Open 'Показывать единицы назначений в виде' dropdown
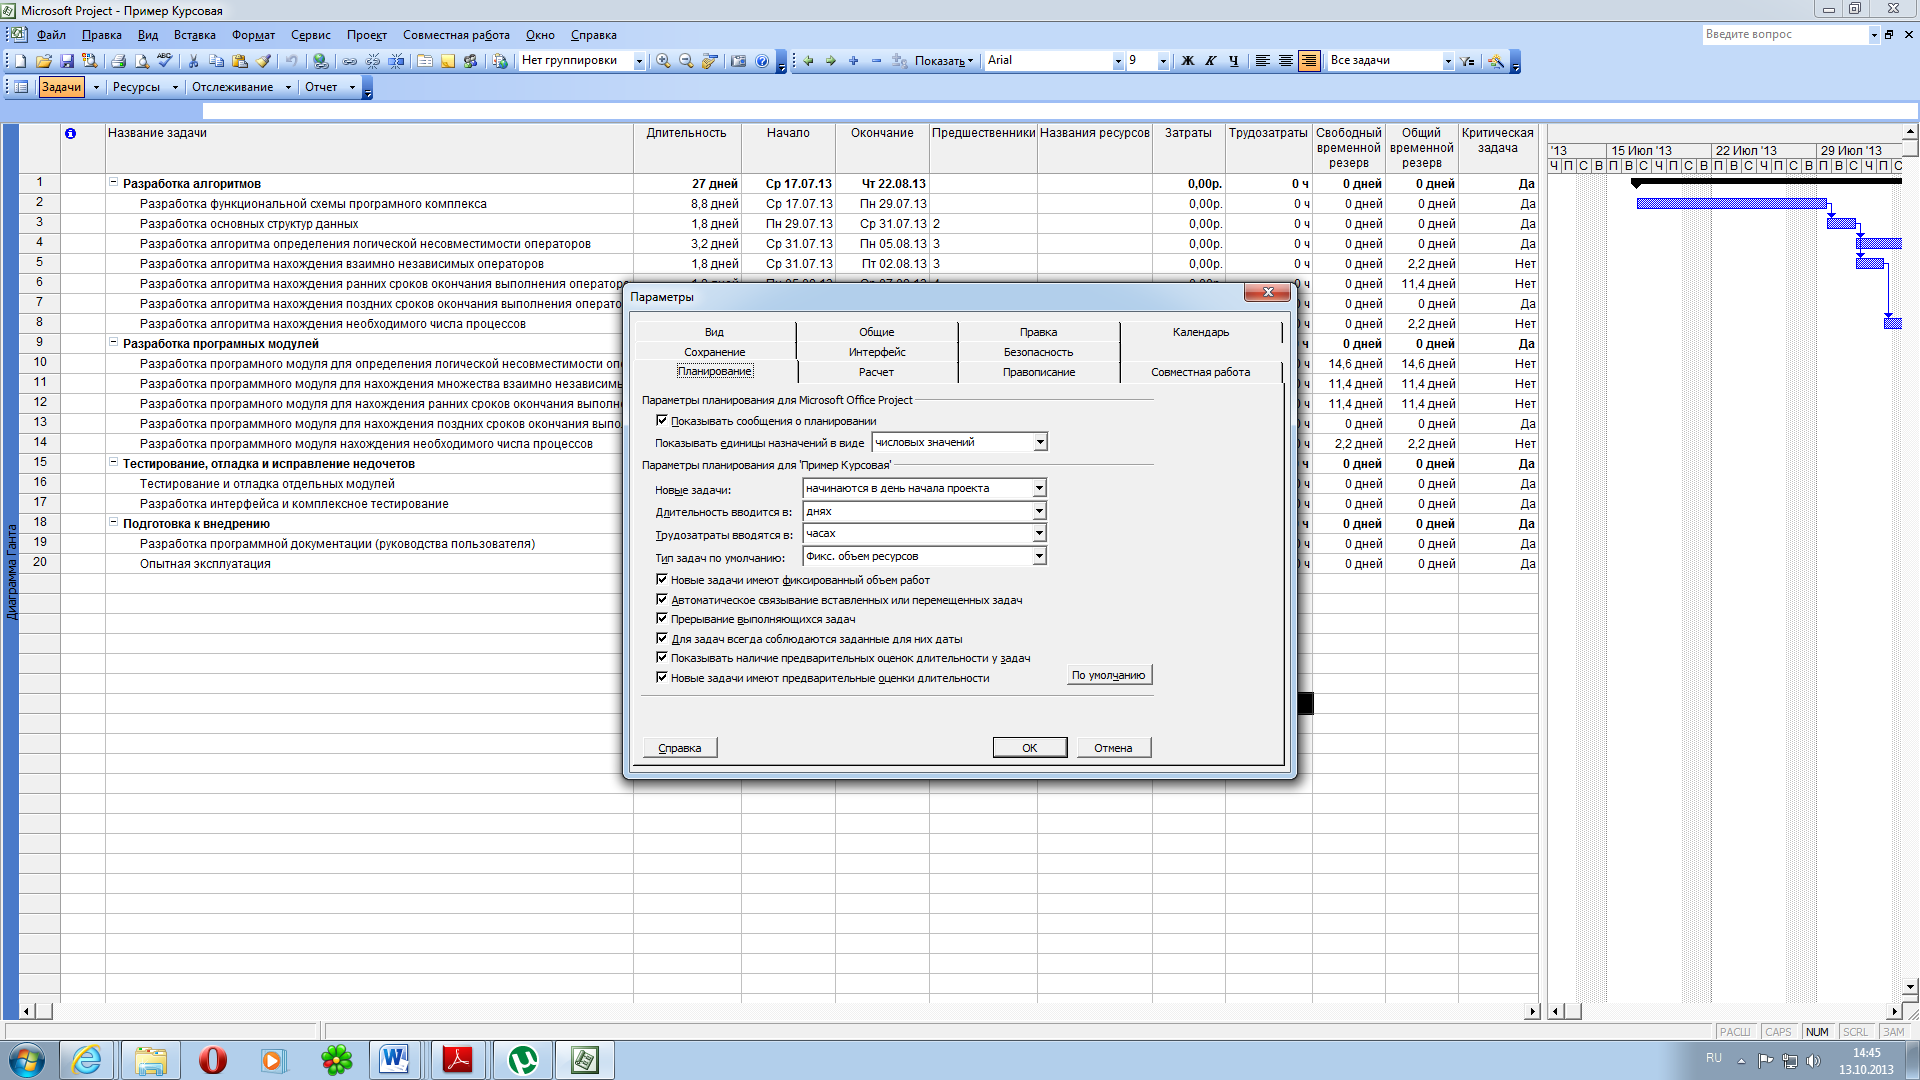 [1040, 442]
